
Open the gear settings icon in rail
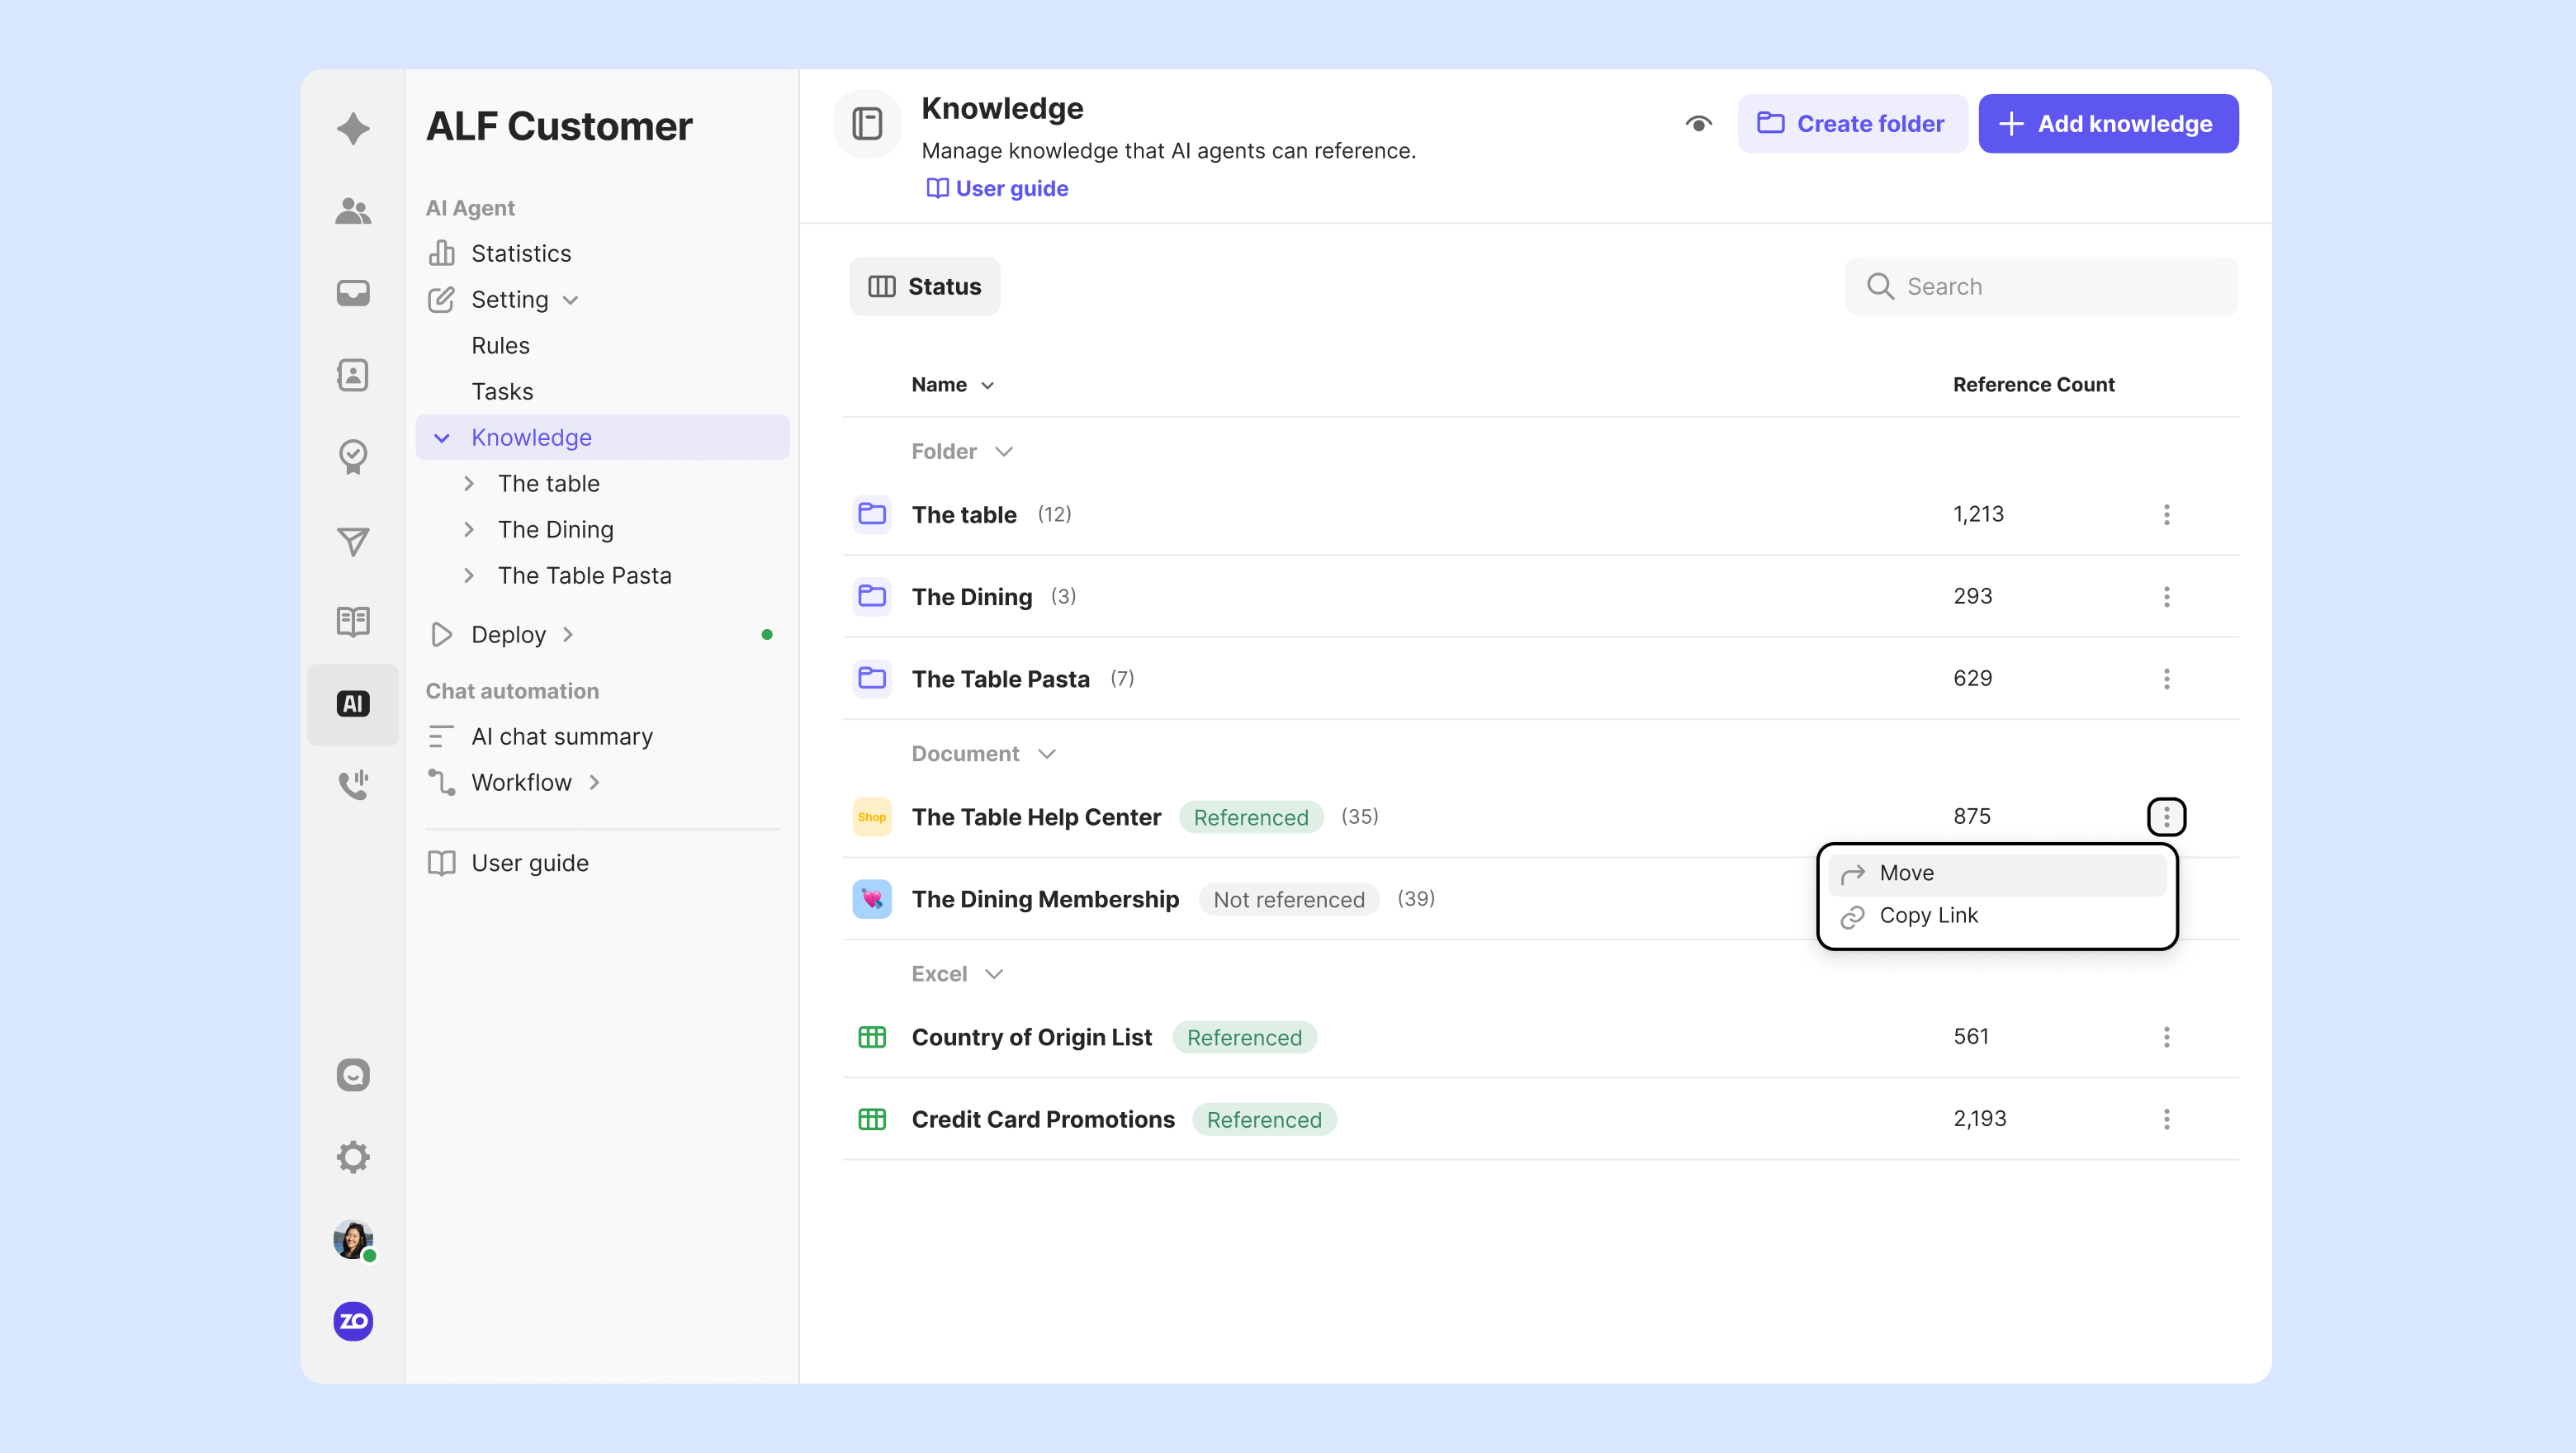coord(352,1157)
